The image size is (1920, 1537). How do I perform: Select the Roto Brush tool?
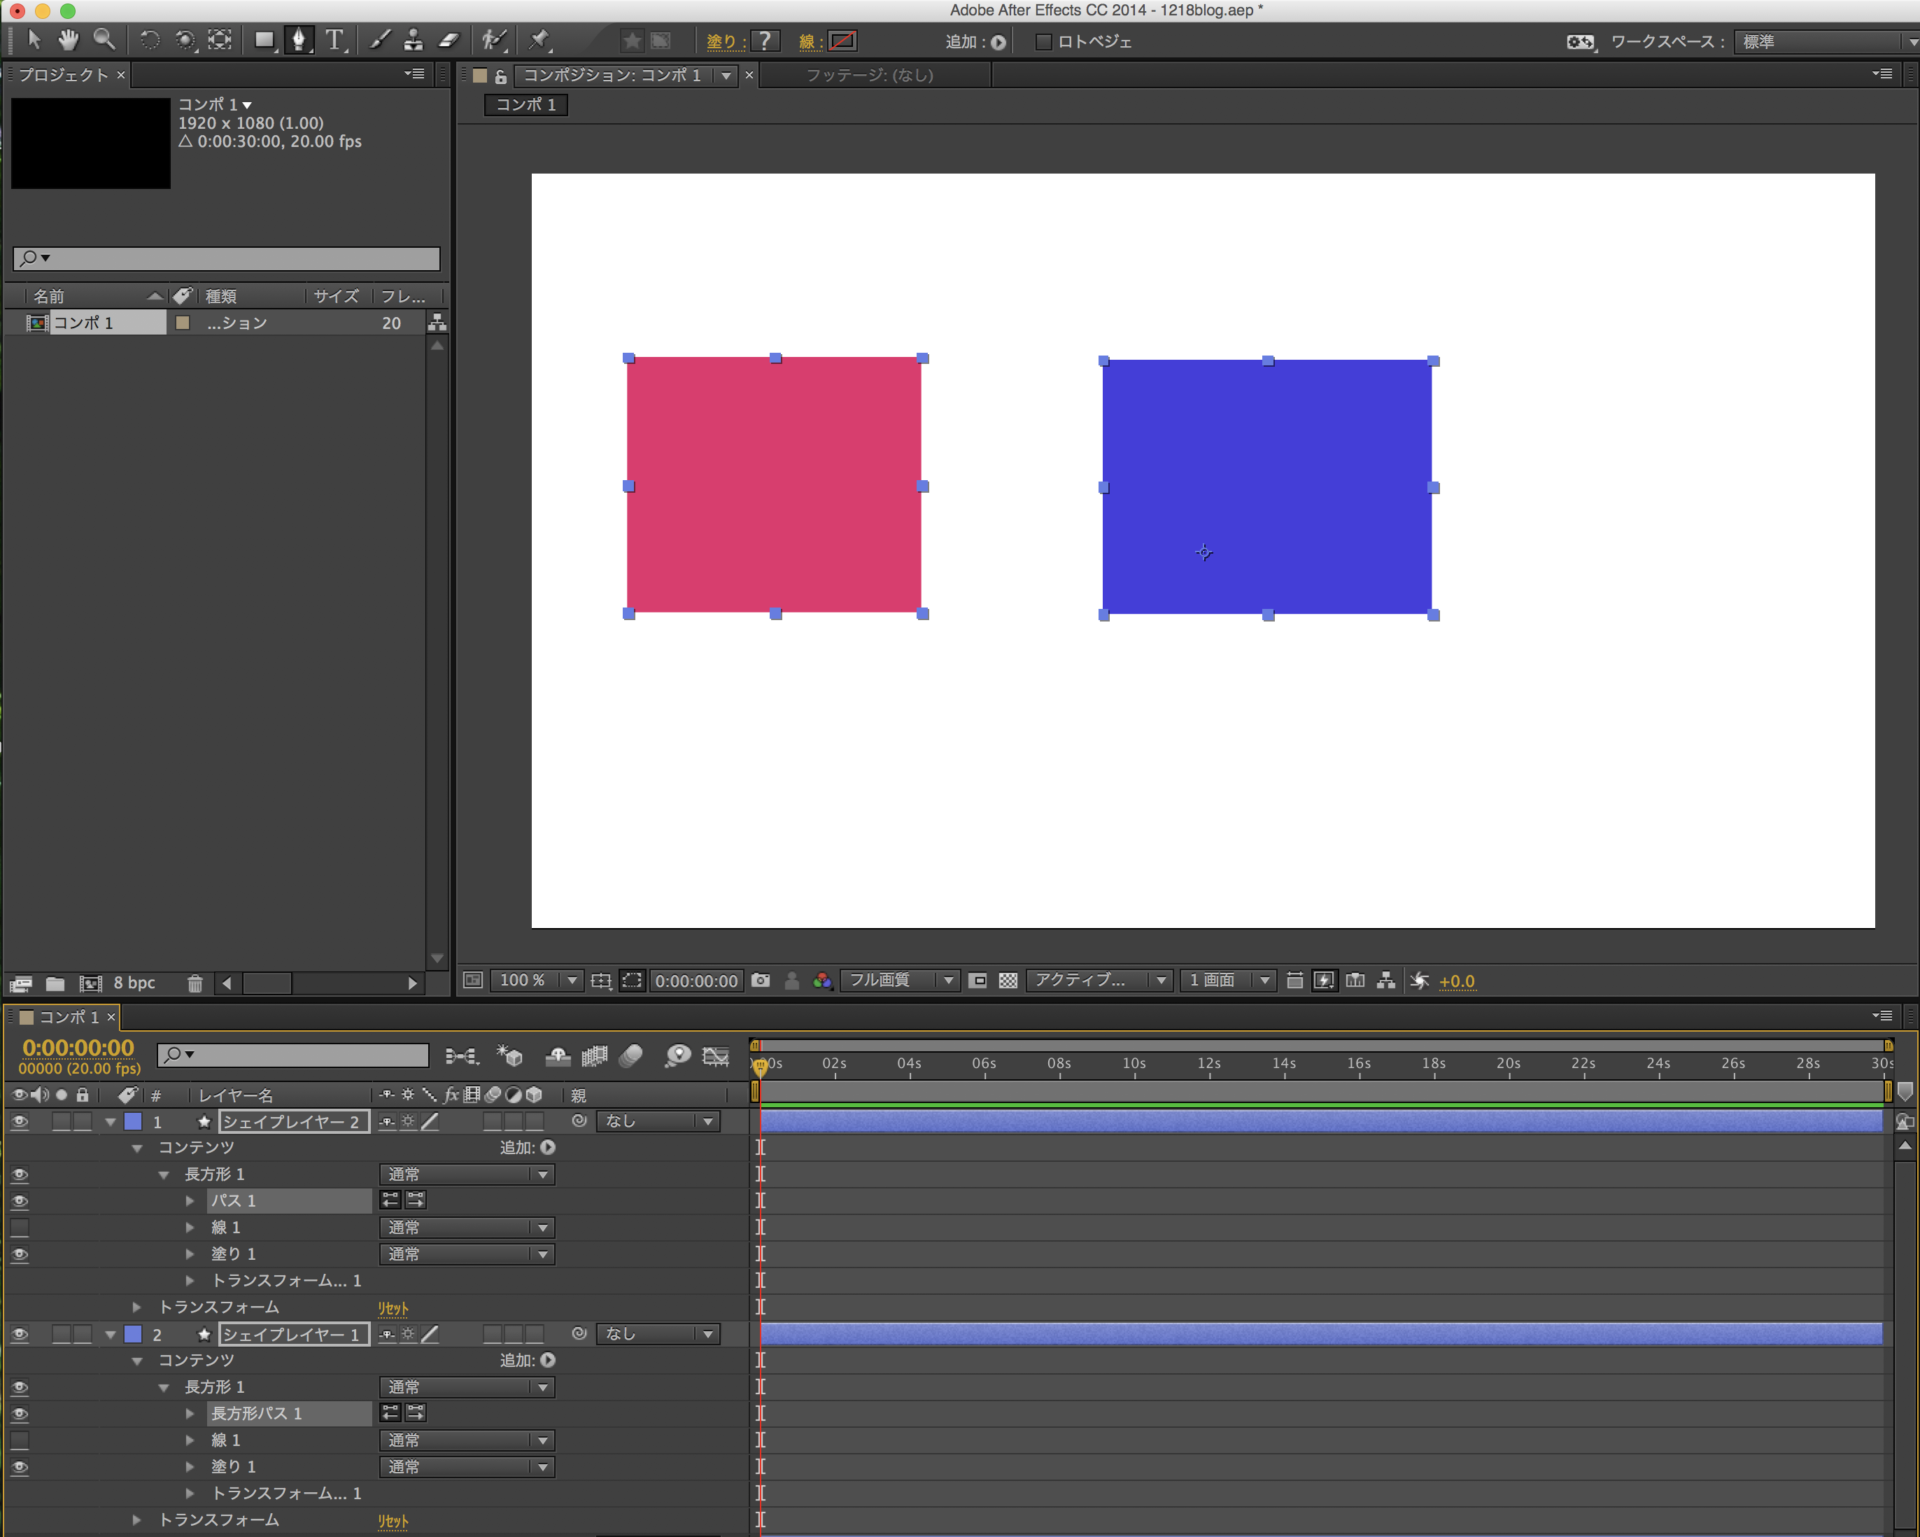[494, 40]
